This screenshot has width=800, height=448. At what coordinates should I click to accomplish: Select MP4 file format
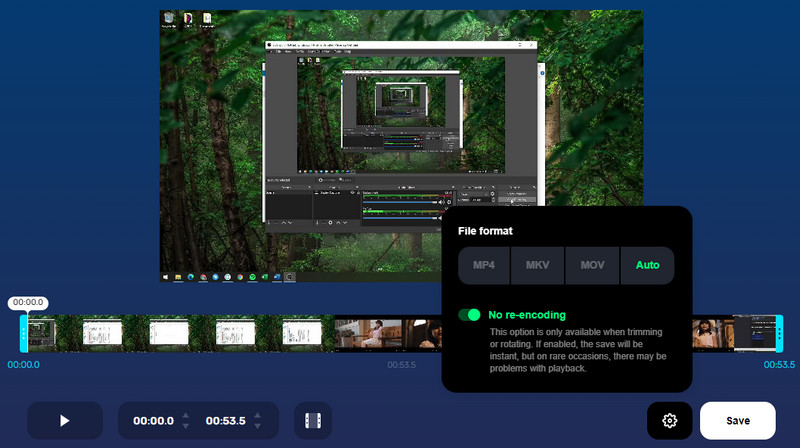[484, 266]
